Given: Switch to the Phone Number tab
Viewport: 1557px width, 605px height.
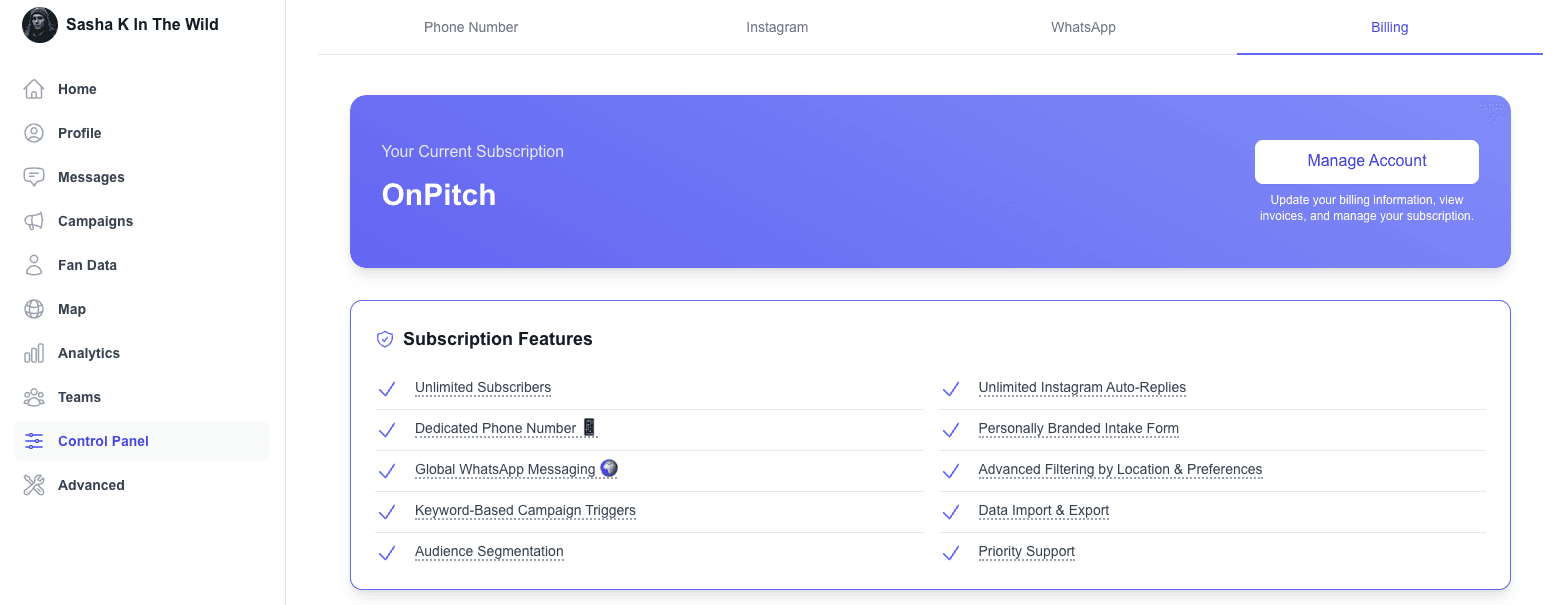Looking at the screenshot, I should click(x=471, y=27).
